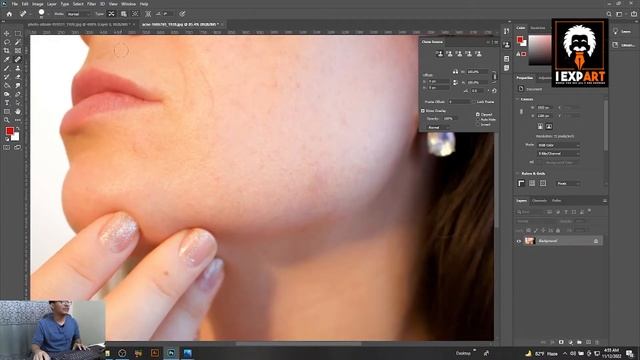Change screen mode icon in toolbox
The image size is (640, 360).
[18, 147]
